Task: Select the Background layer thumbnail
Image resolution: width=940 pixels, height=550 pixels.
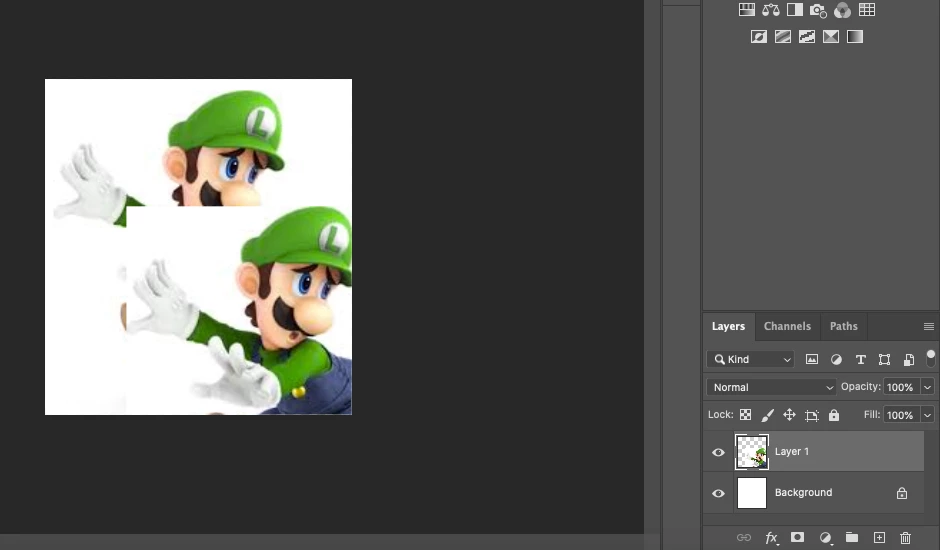Action: point(752,493)
